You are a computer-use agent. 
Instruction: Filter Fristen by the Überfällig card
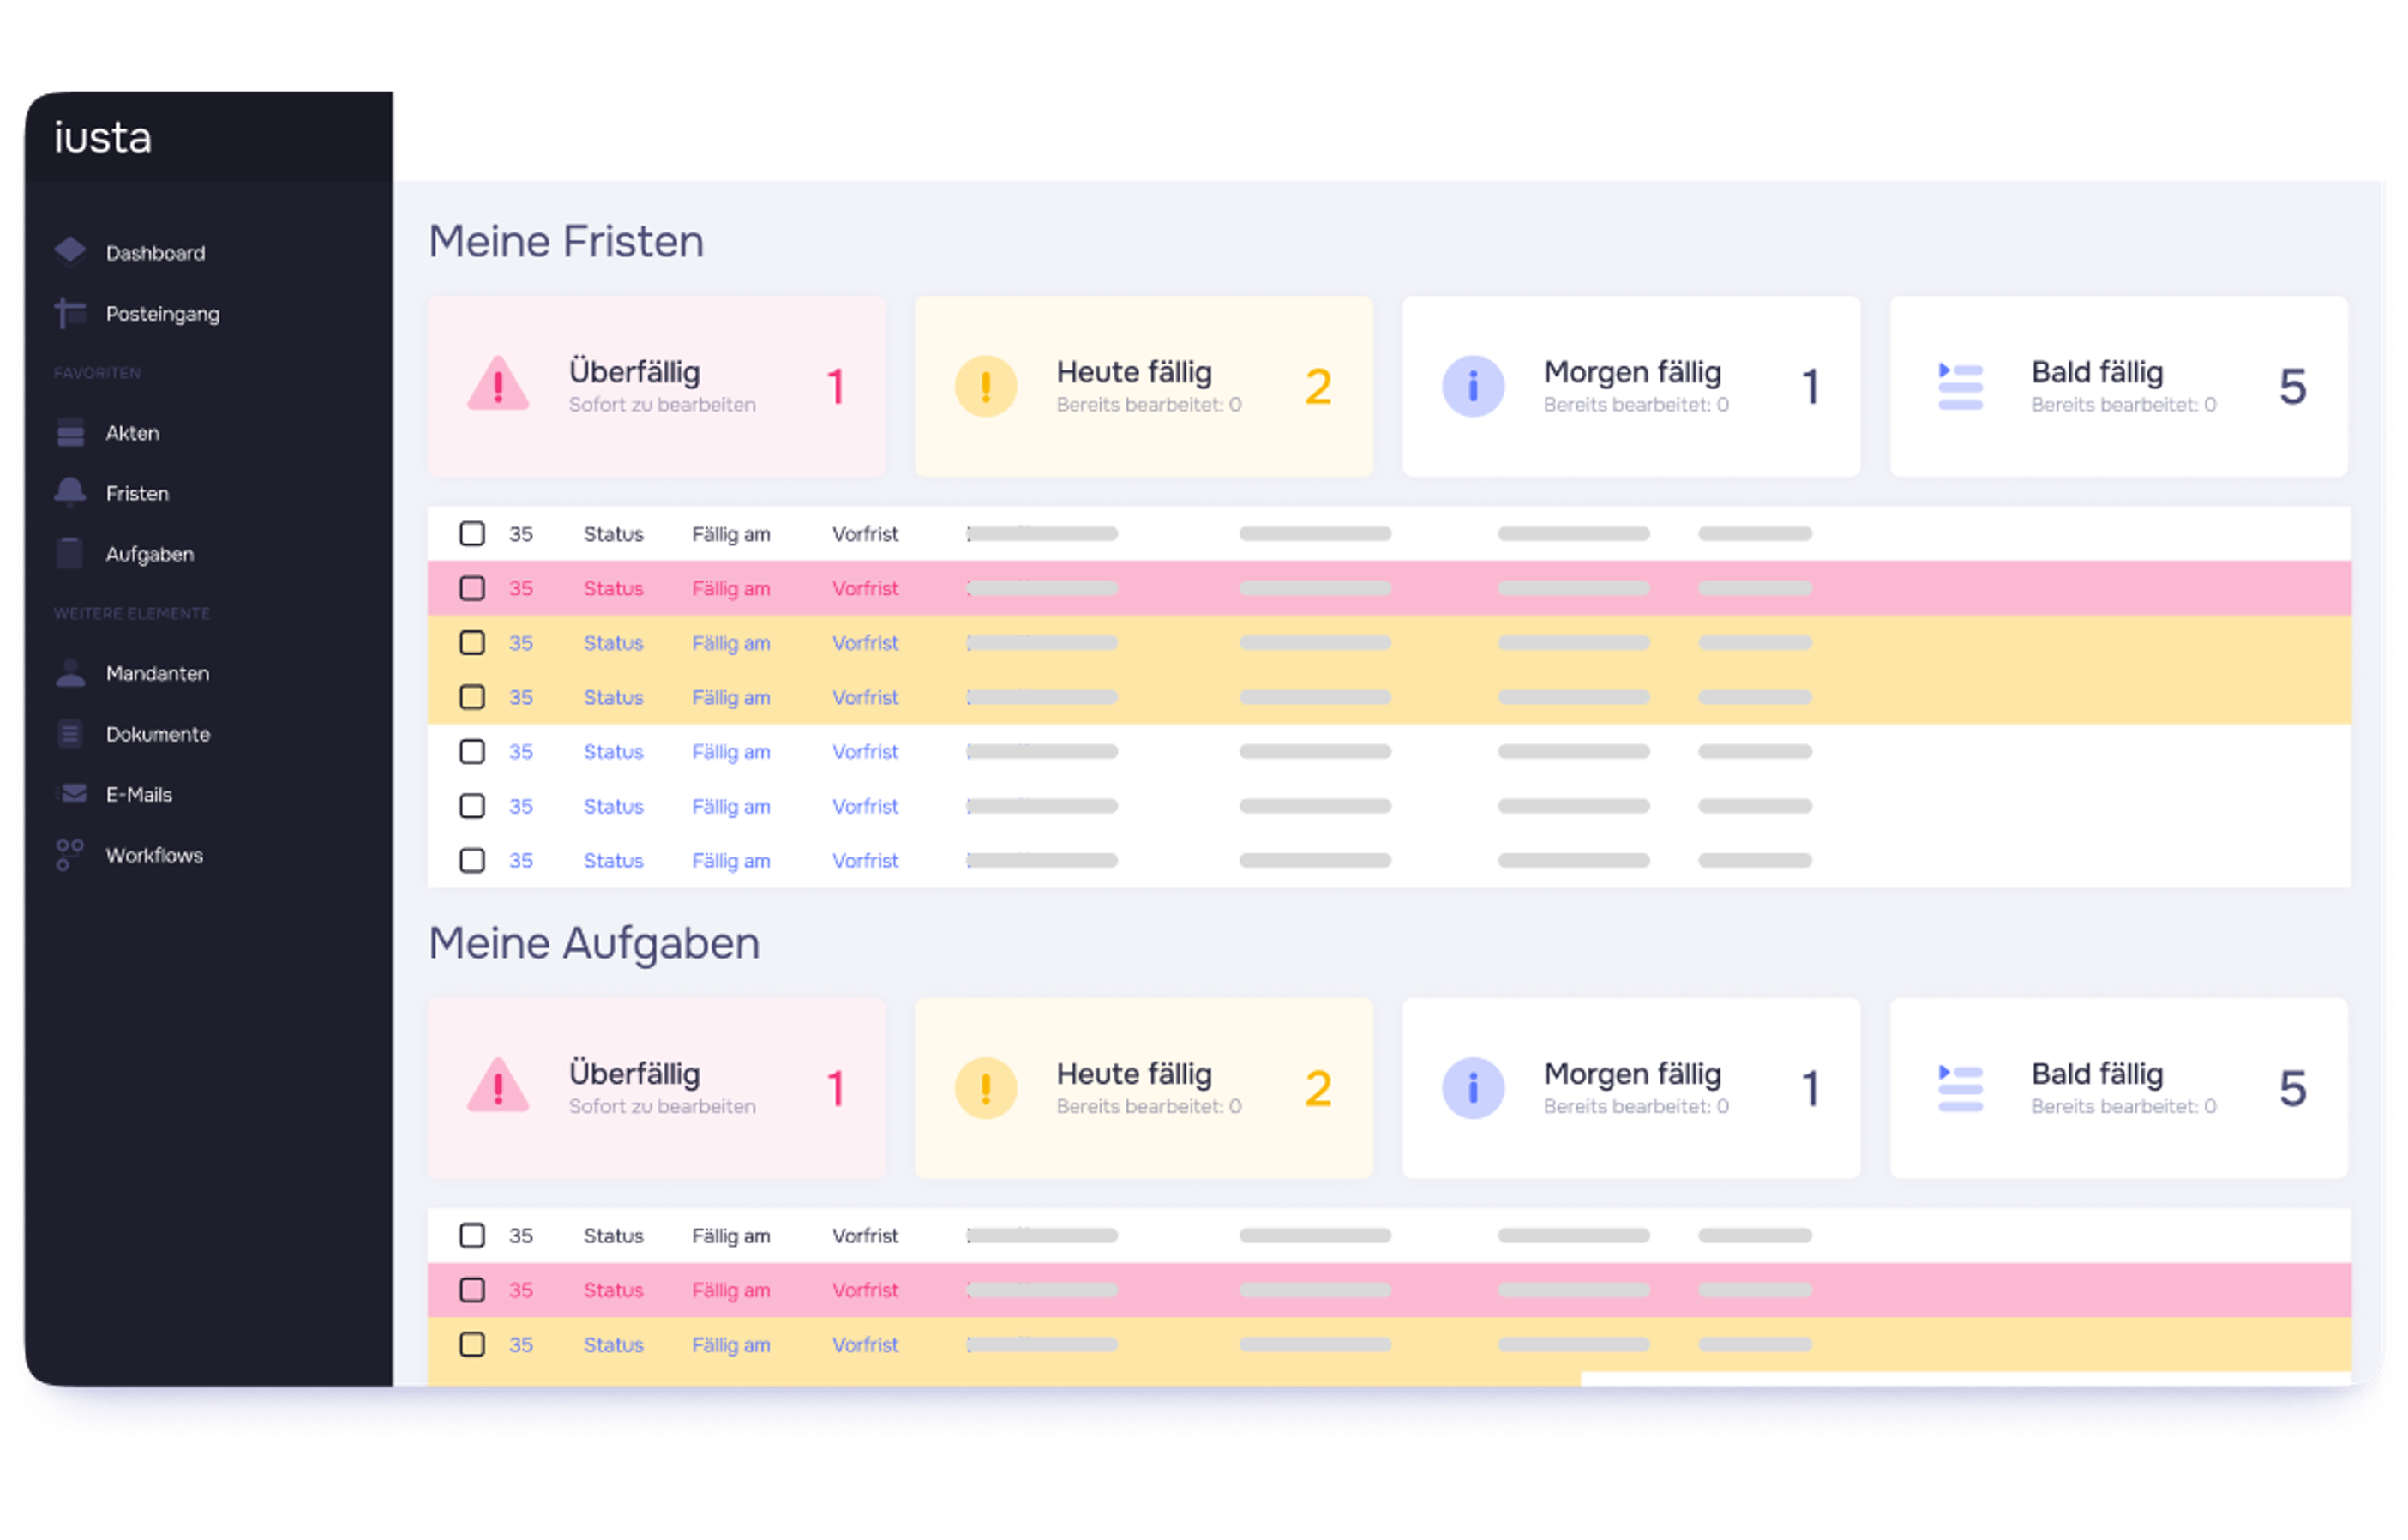coord(656,386)
